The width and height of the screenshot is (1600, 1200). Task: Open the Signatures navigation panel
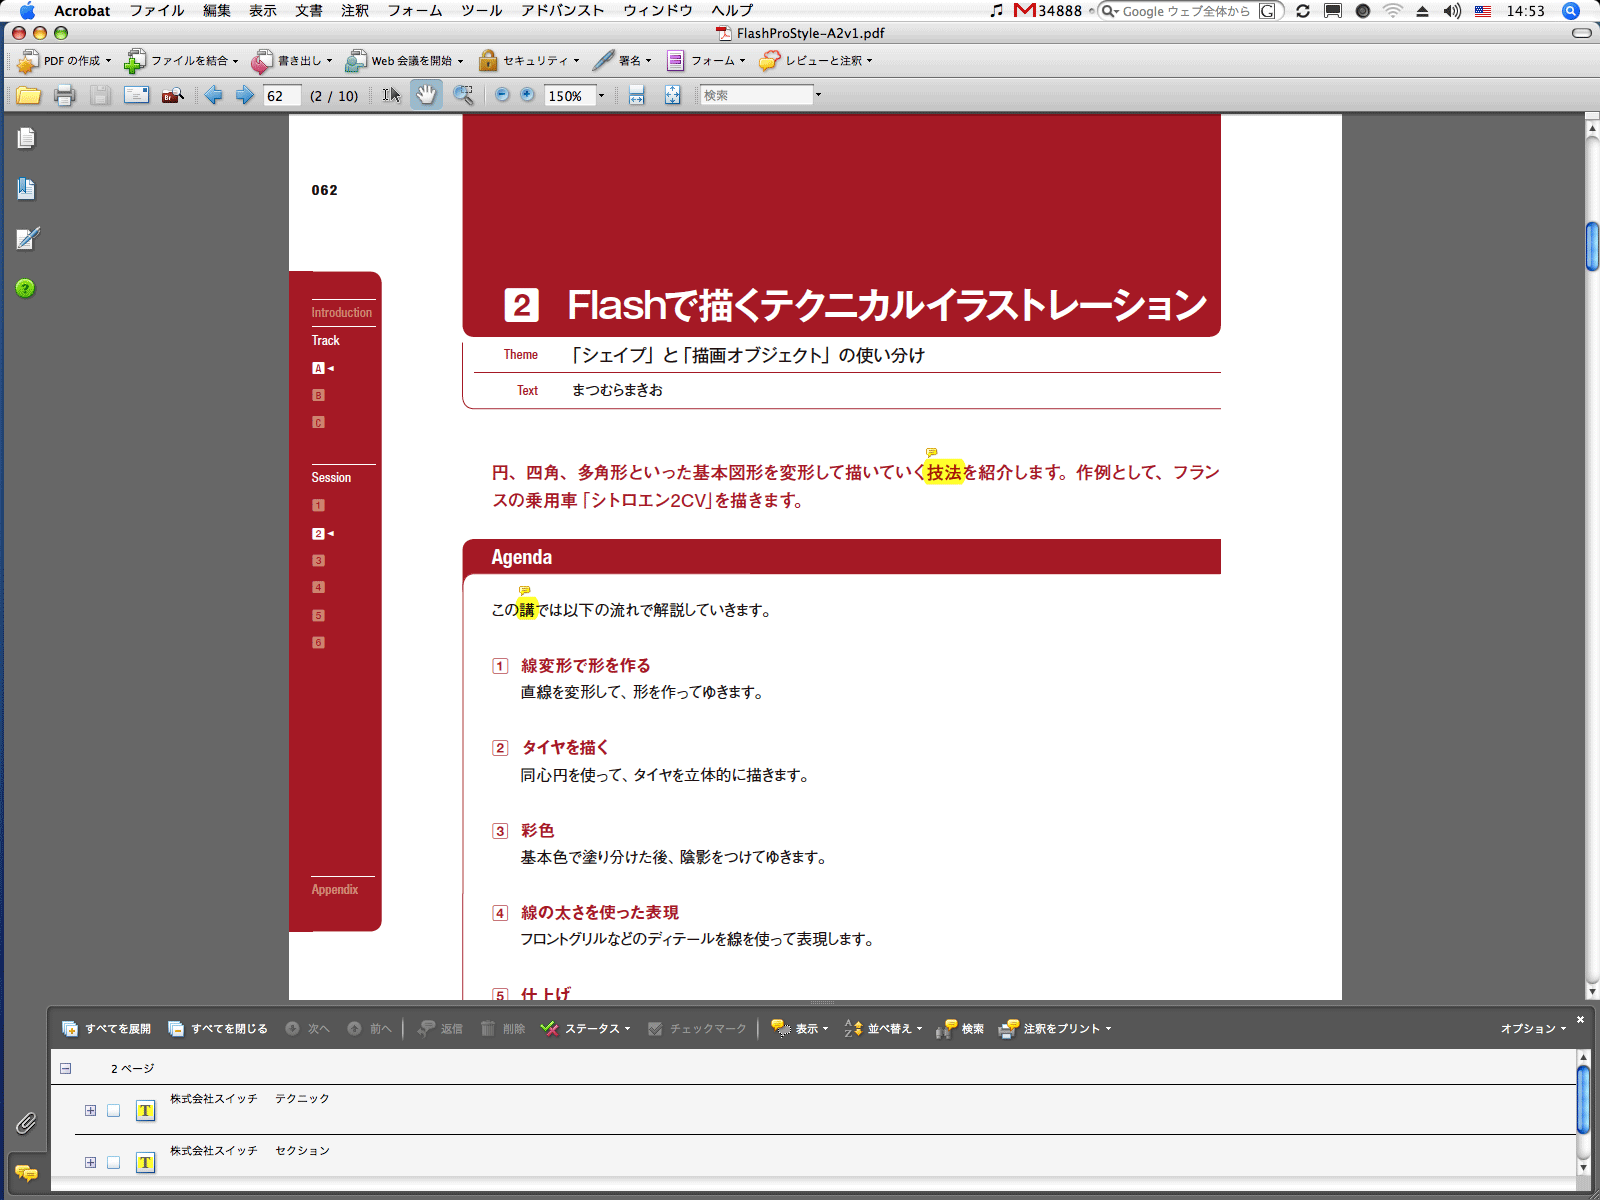pos(27,238)
